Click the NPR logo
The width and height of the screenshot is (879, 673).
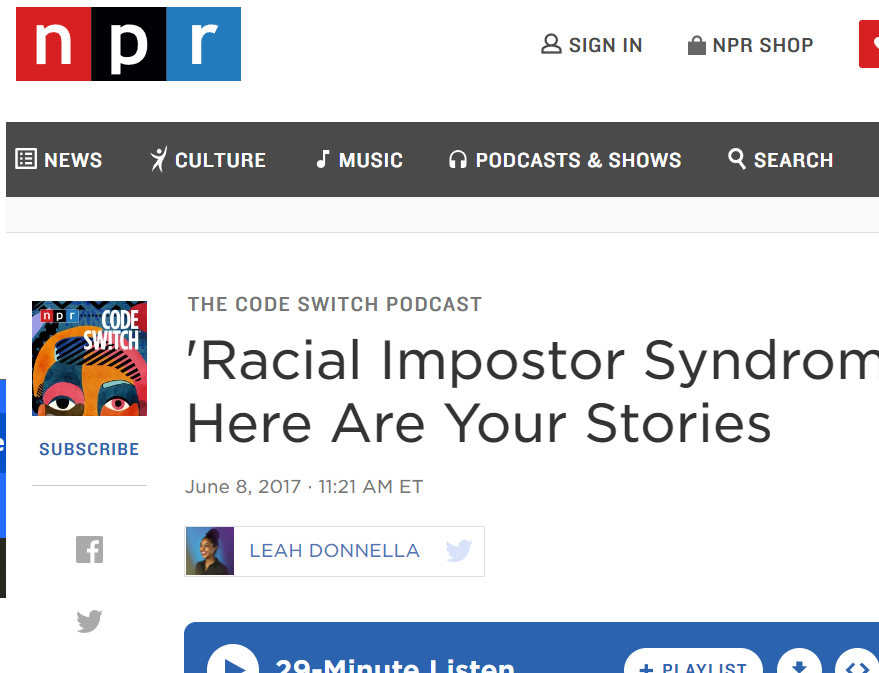[128, 44]
